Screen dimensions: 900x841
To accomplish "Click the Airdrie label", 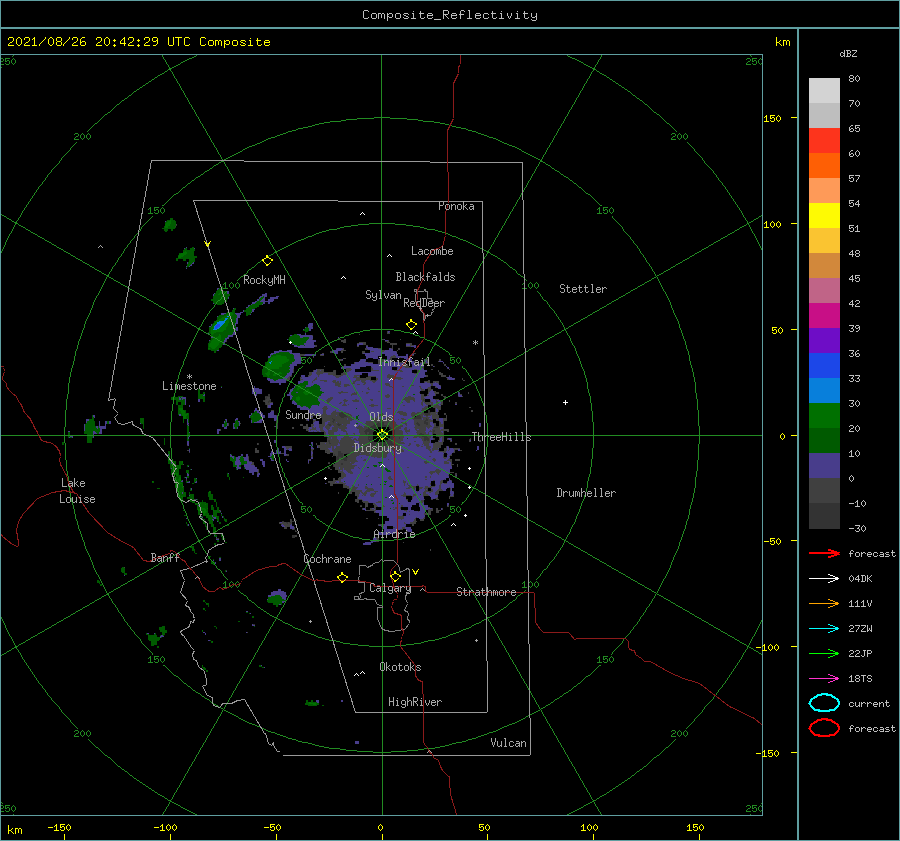I will tap(394, 534).
